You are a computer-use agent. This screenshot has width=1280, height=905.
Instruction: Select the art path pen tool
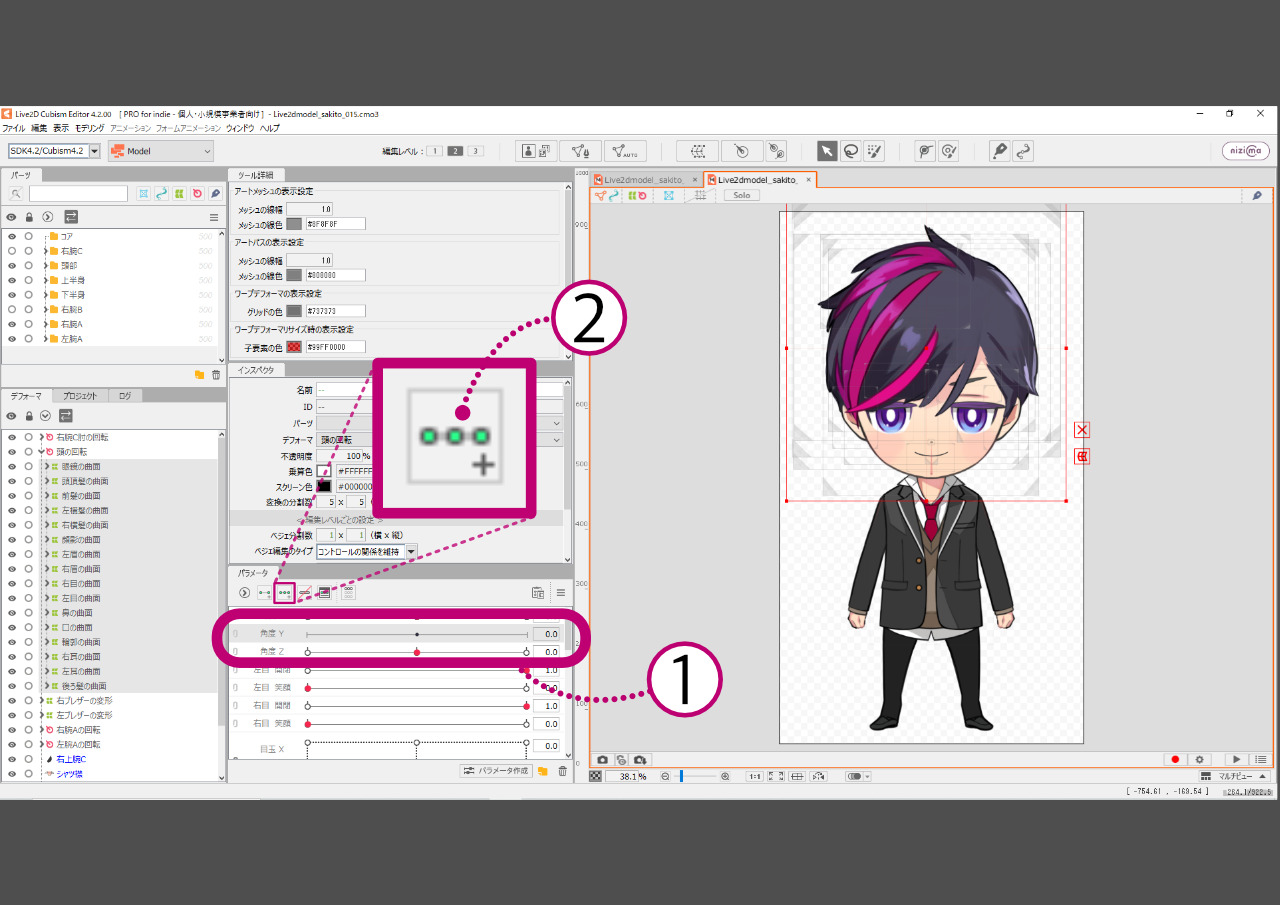(998, 151)
